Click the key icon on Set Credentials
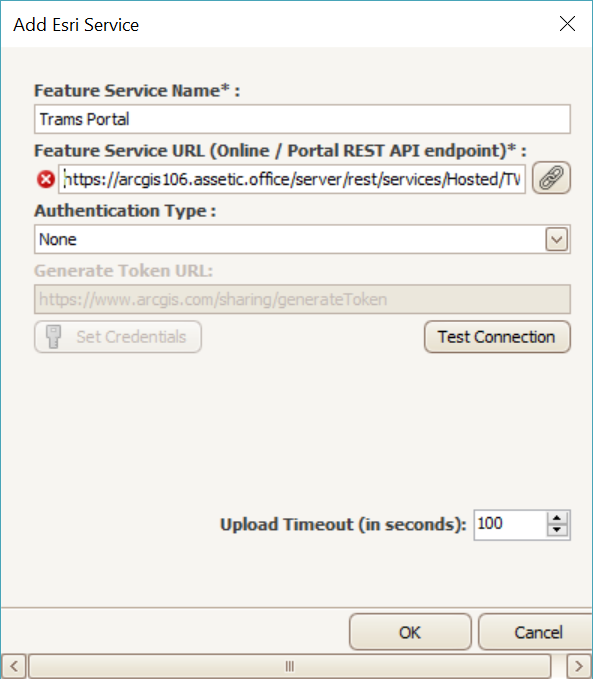 [x=54, y=336]
